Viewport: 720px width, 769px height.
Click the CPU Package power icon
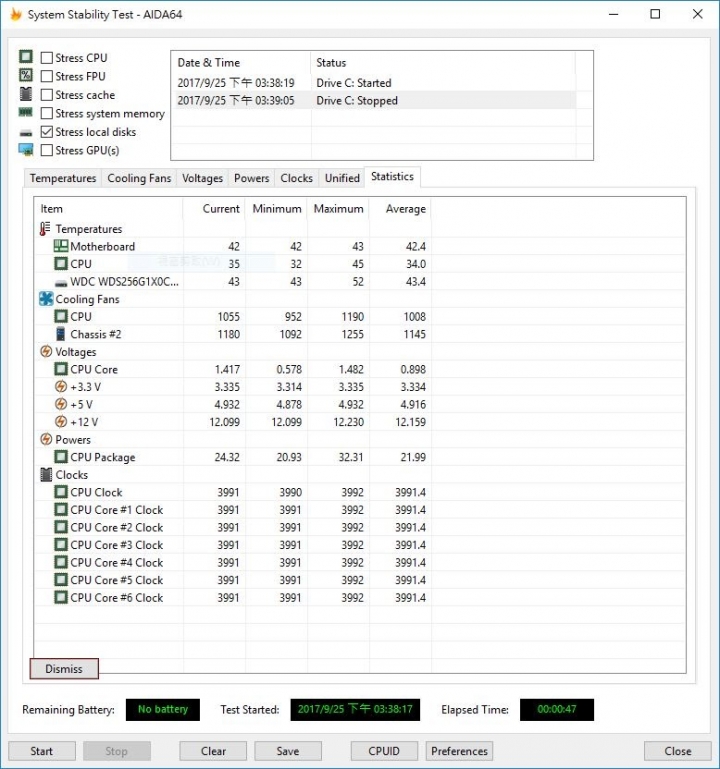click(x=61, y=457)
